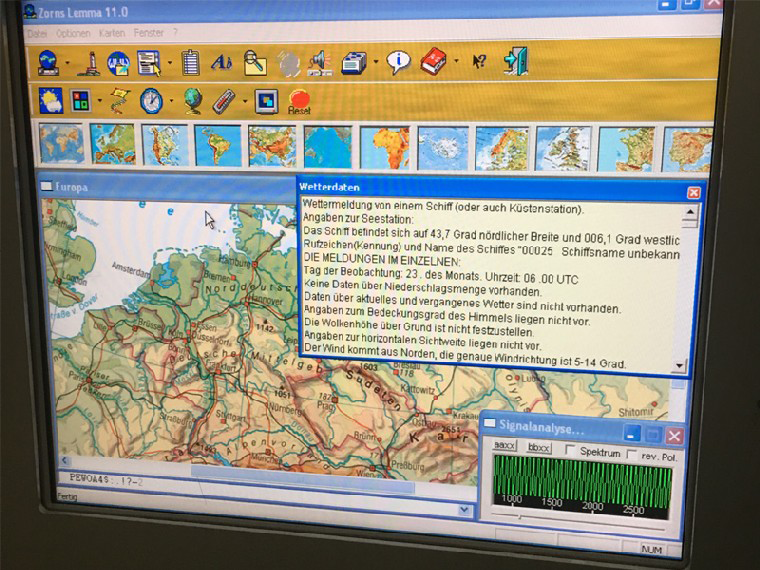Open dropdown arrow next to red book
The image size is (760, 570).
point(456,63)
